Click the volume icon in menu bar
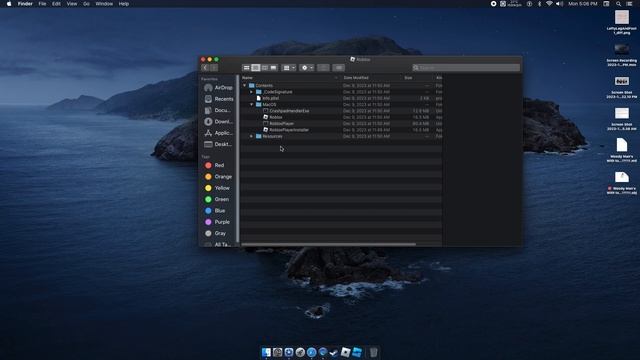 tap(560, 4)
